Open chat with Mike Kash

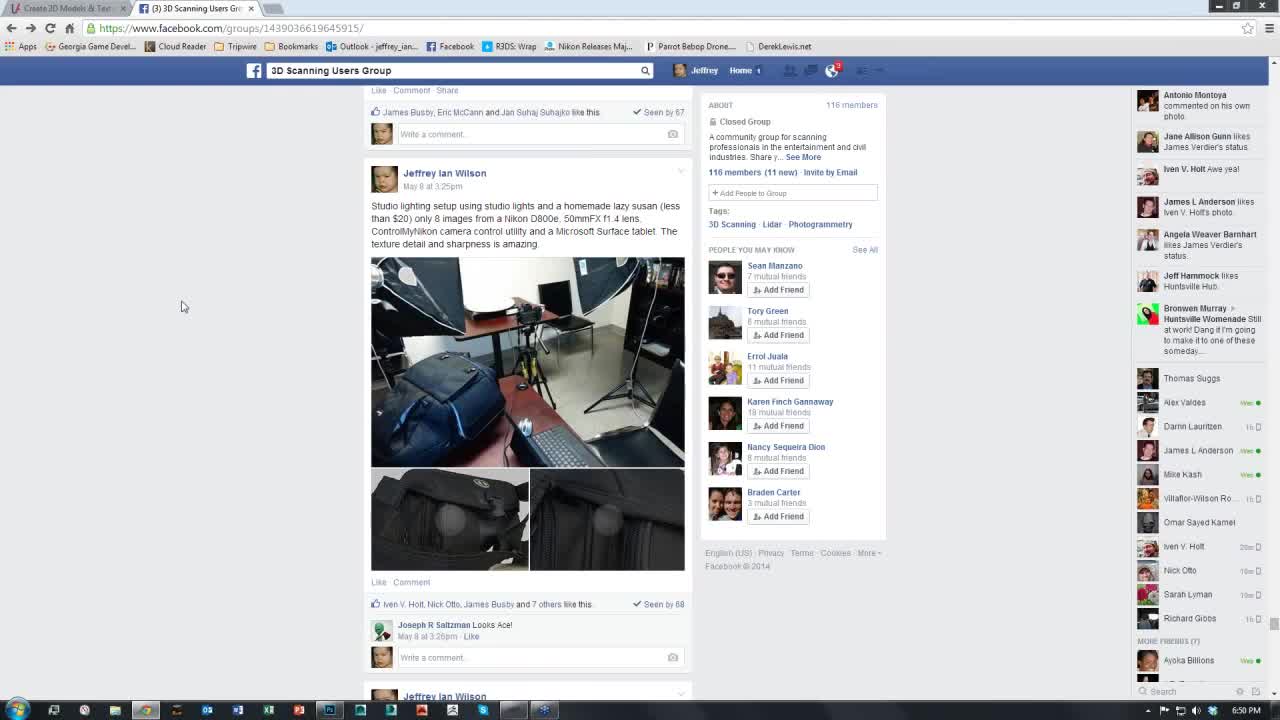click(1199, 474)
